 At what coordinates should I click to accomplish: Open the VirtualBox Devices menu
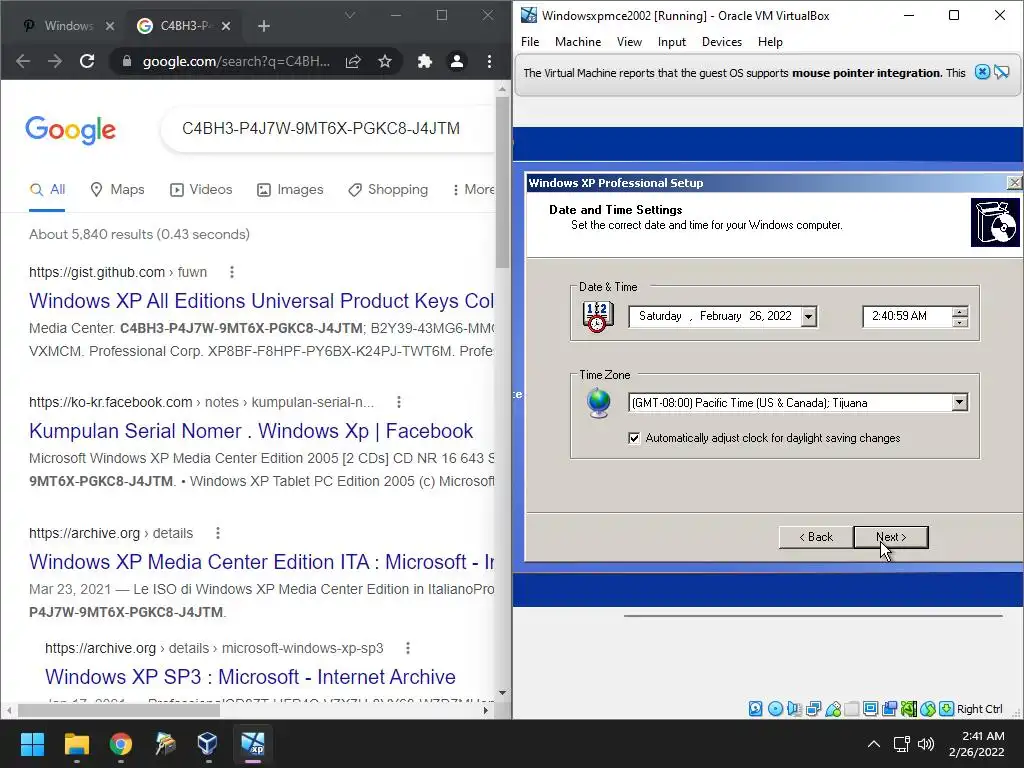click(x=722, y=42)
